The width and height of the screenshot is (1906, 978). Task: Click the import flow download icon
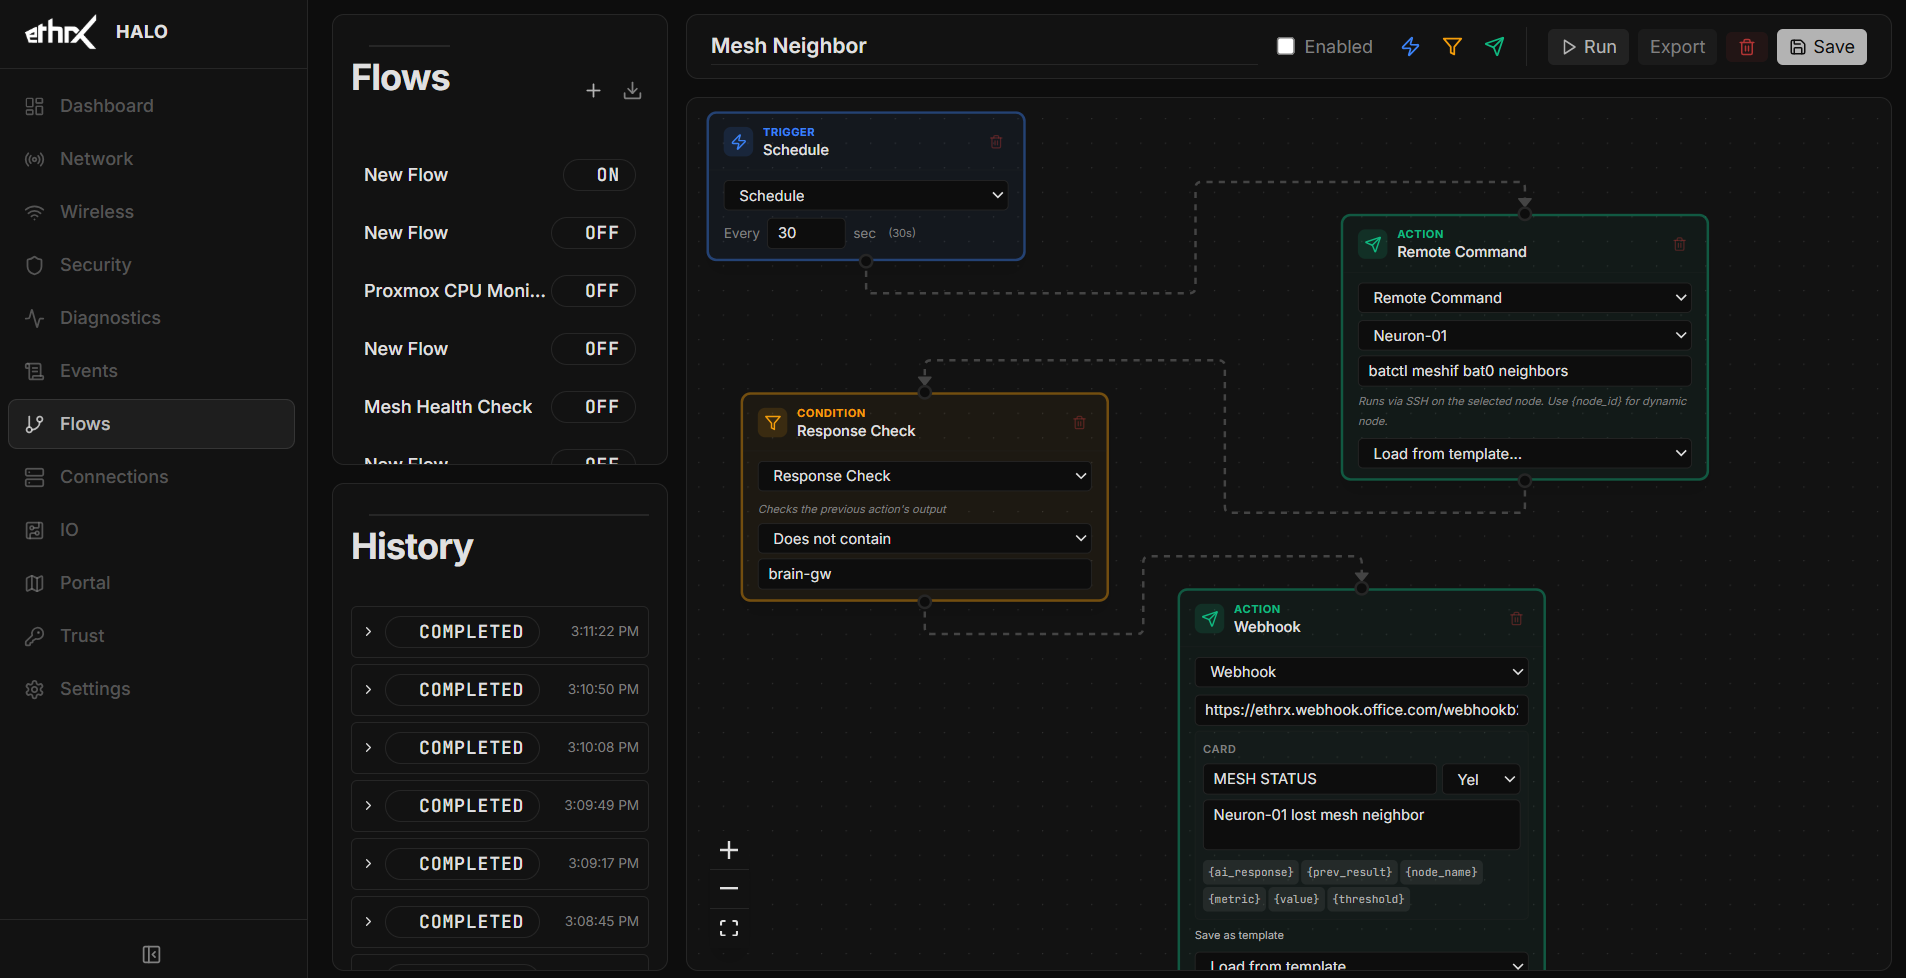(x=632, y=91)
